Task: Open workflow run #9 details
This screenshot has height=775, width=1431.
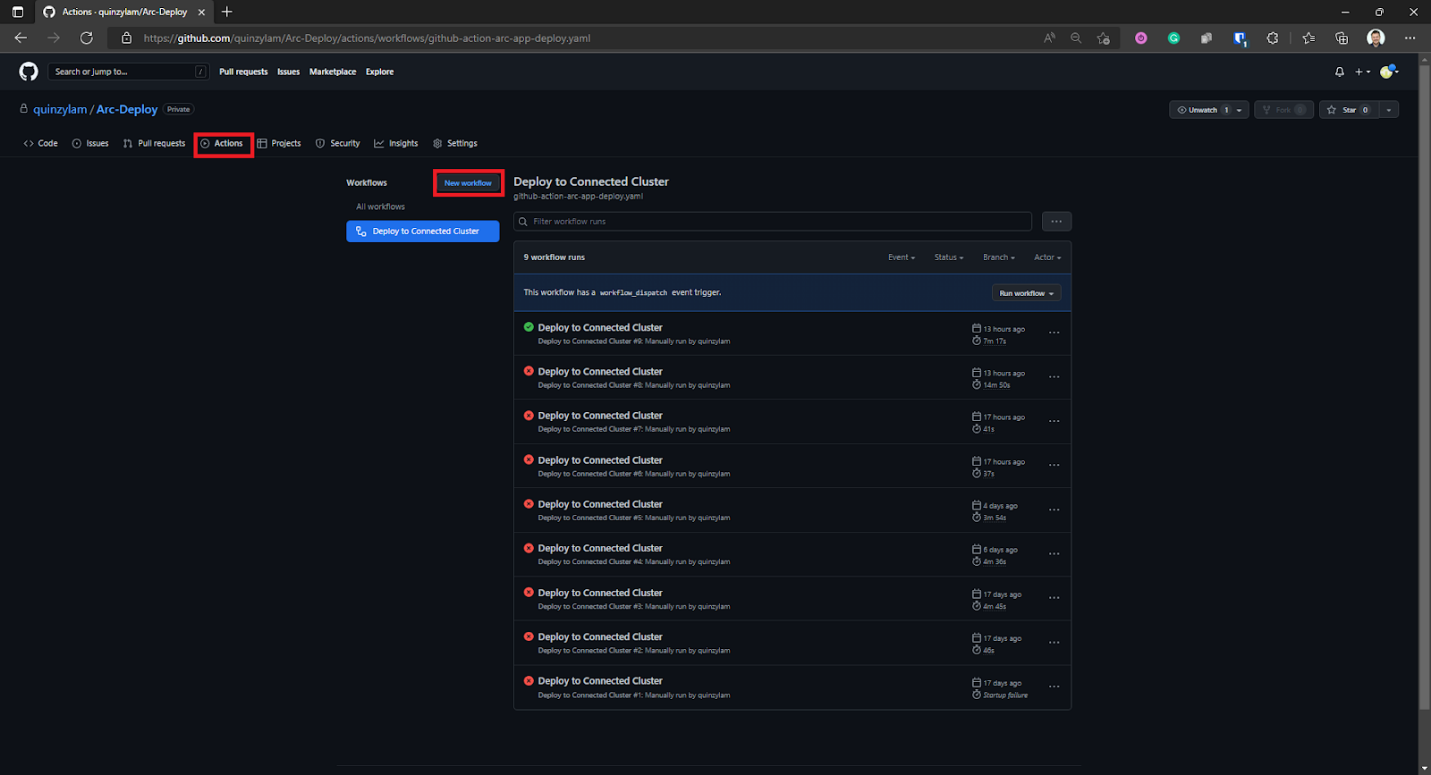Action: coord(600,327)
